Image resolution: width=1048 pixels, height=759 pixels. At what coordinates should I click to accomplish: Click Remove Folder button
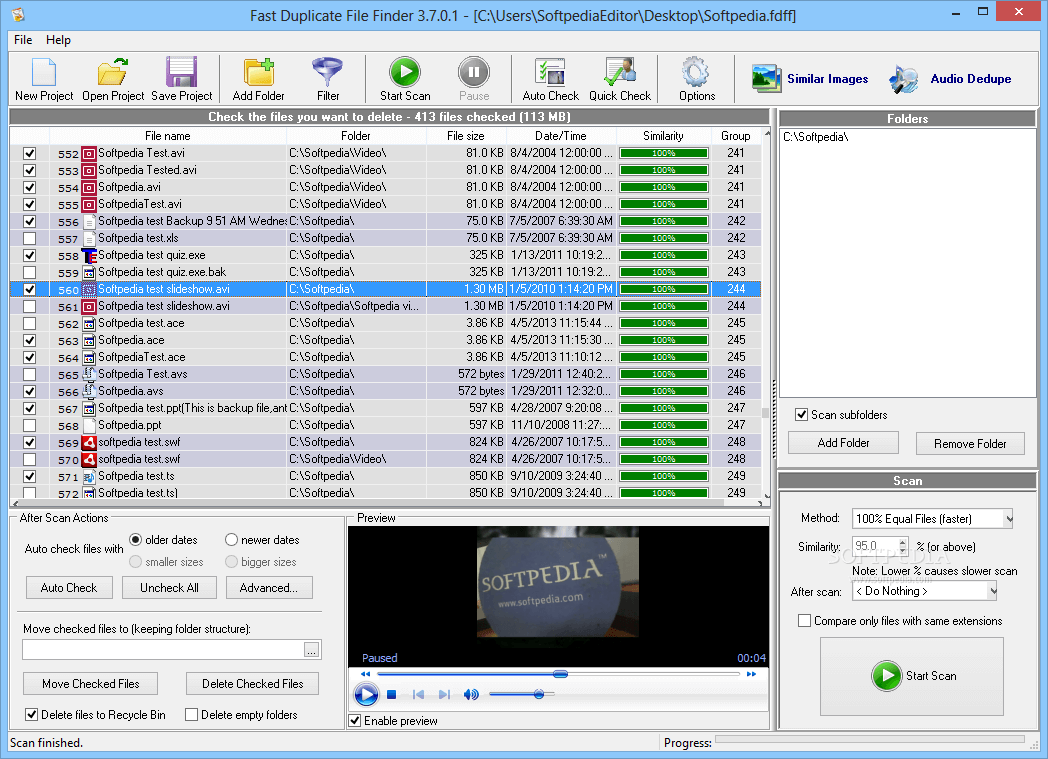(970, 444)
